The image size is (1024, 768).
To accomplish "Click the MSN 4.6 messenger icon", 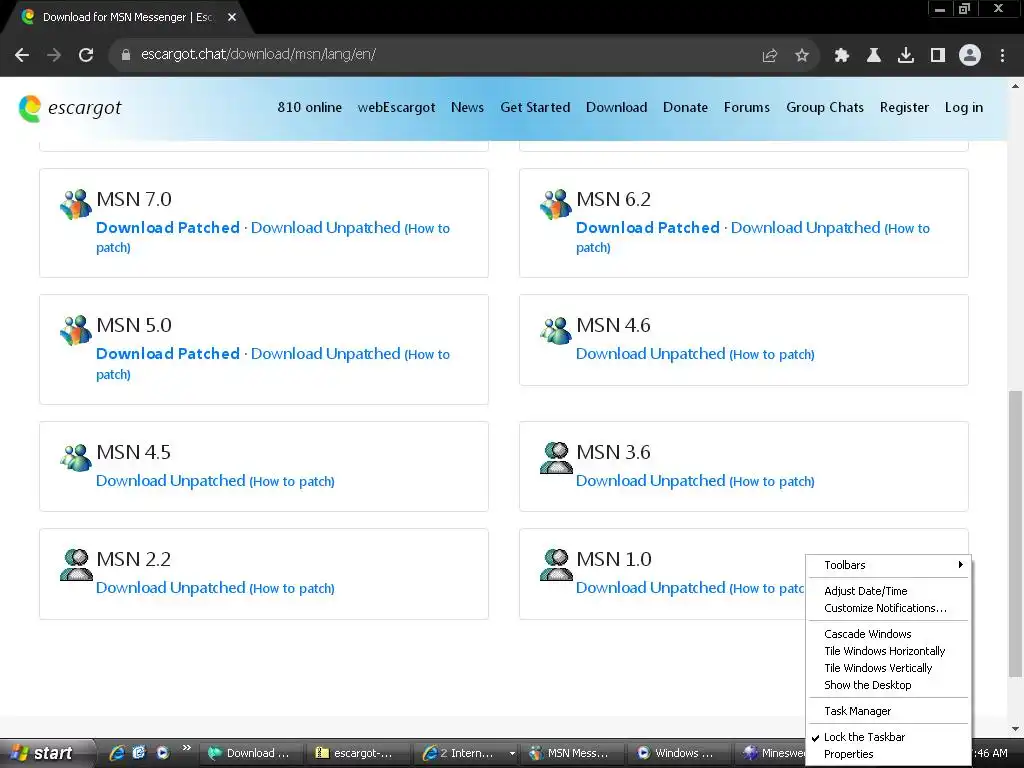I will click(x=556, y=330).
